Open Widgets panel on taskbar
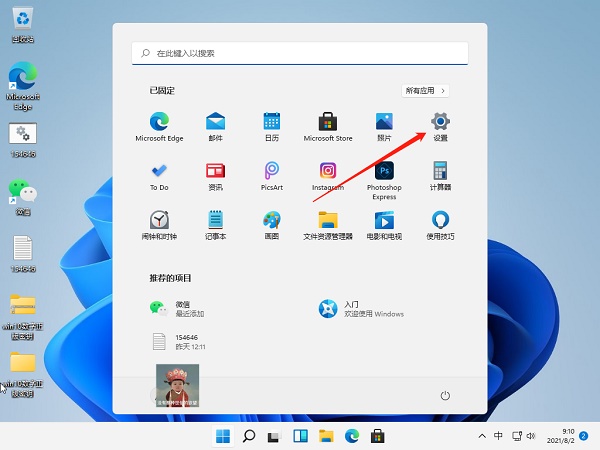The image size is (600, 450). (x=300, y=436)
